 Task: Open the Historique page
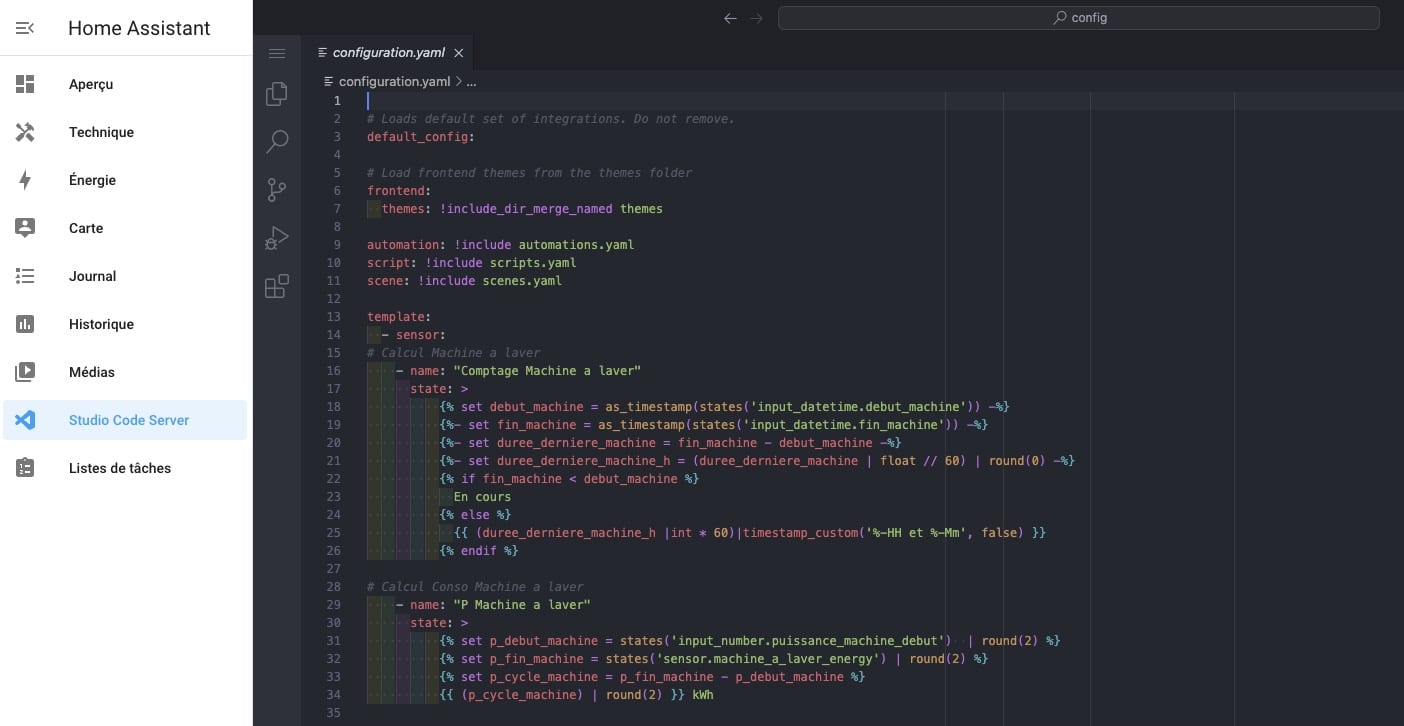point(101,325)
